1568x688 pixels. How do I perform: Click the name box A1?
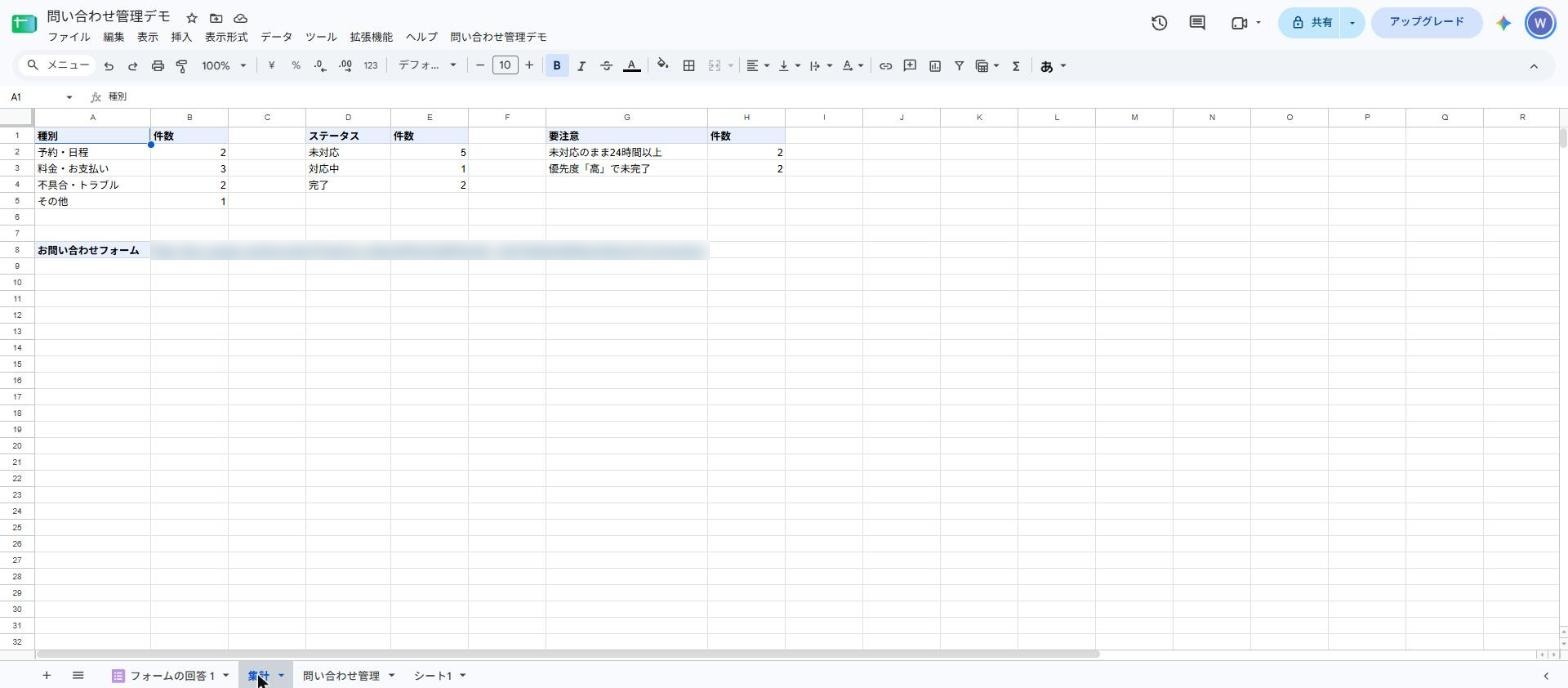[x=40, y=97]
